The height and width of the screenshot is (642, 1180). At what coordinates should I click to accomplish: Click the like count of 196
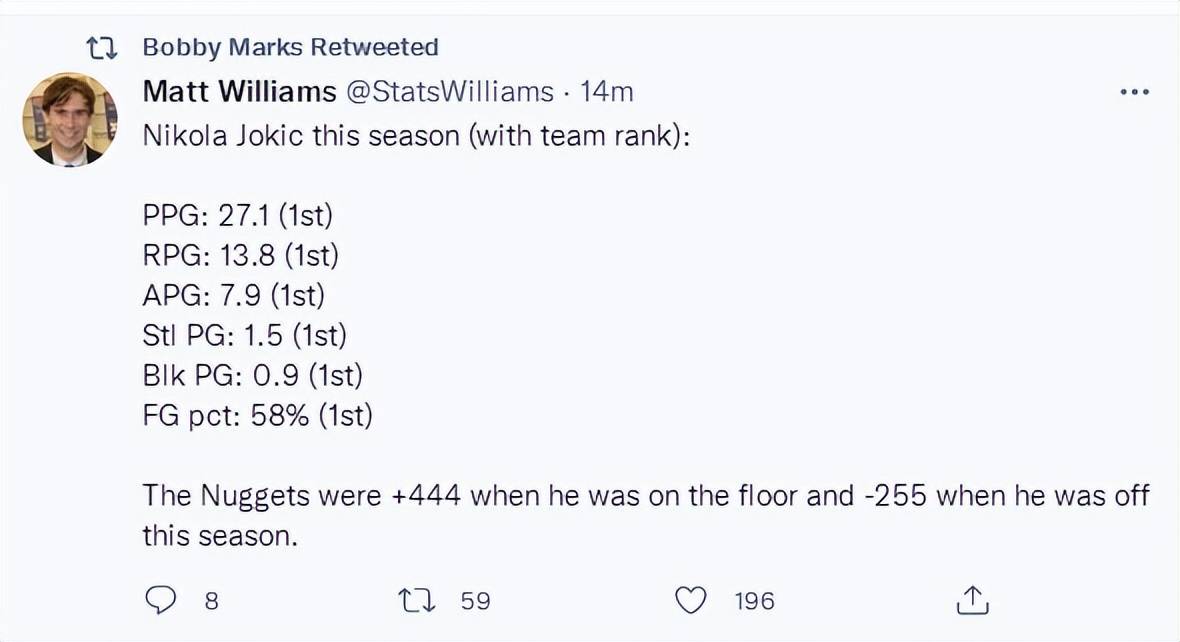point(754,601)
